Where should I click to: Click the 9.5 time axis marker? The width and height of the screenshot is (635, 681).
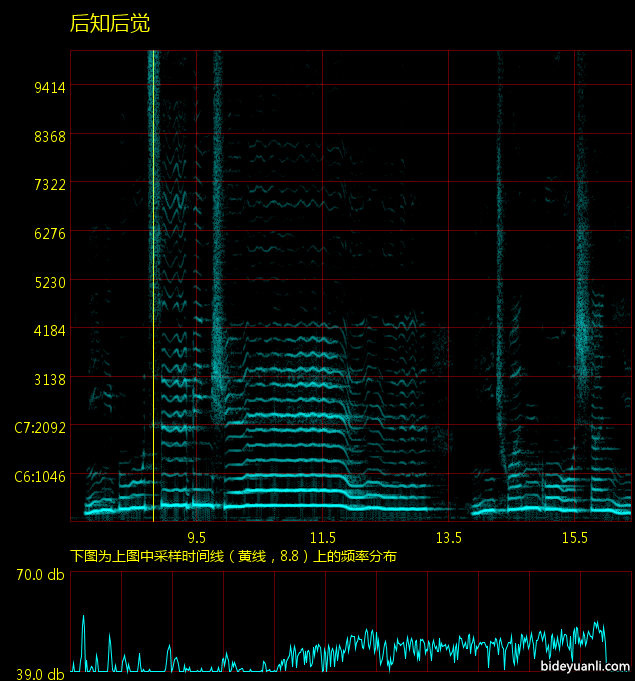196,538
